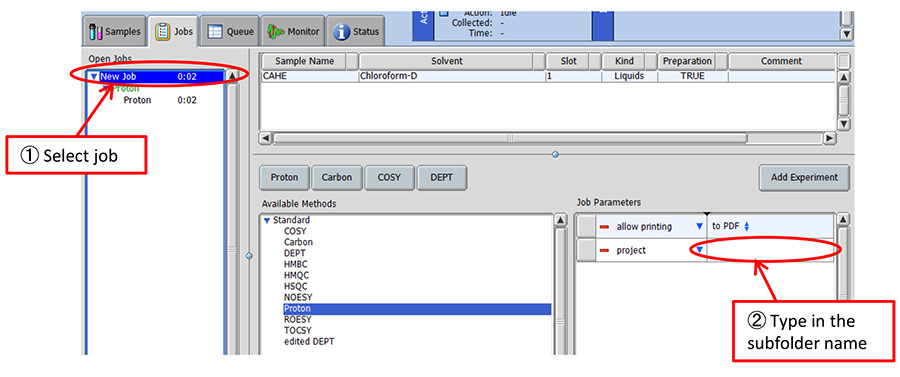Screen dimensions: 900x377
Task: Click the row handle beside project
Action: 586,251
